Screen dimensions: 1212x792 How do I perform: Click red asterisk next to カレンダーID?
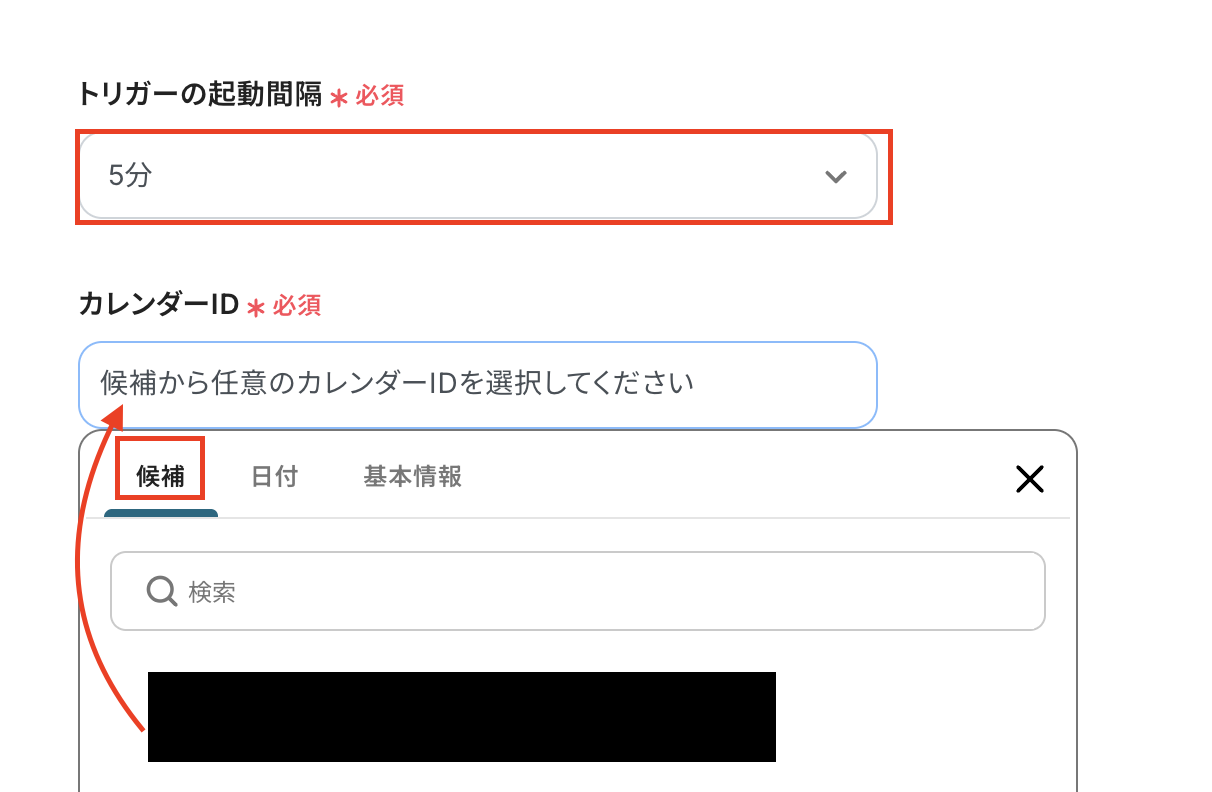(x=256, y=308)
